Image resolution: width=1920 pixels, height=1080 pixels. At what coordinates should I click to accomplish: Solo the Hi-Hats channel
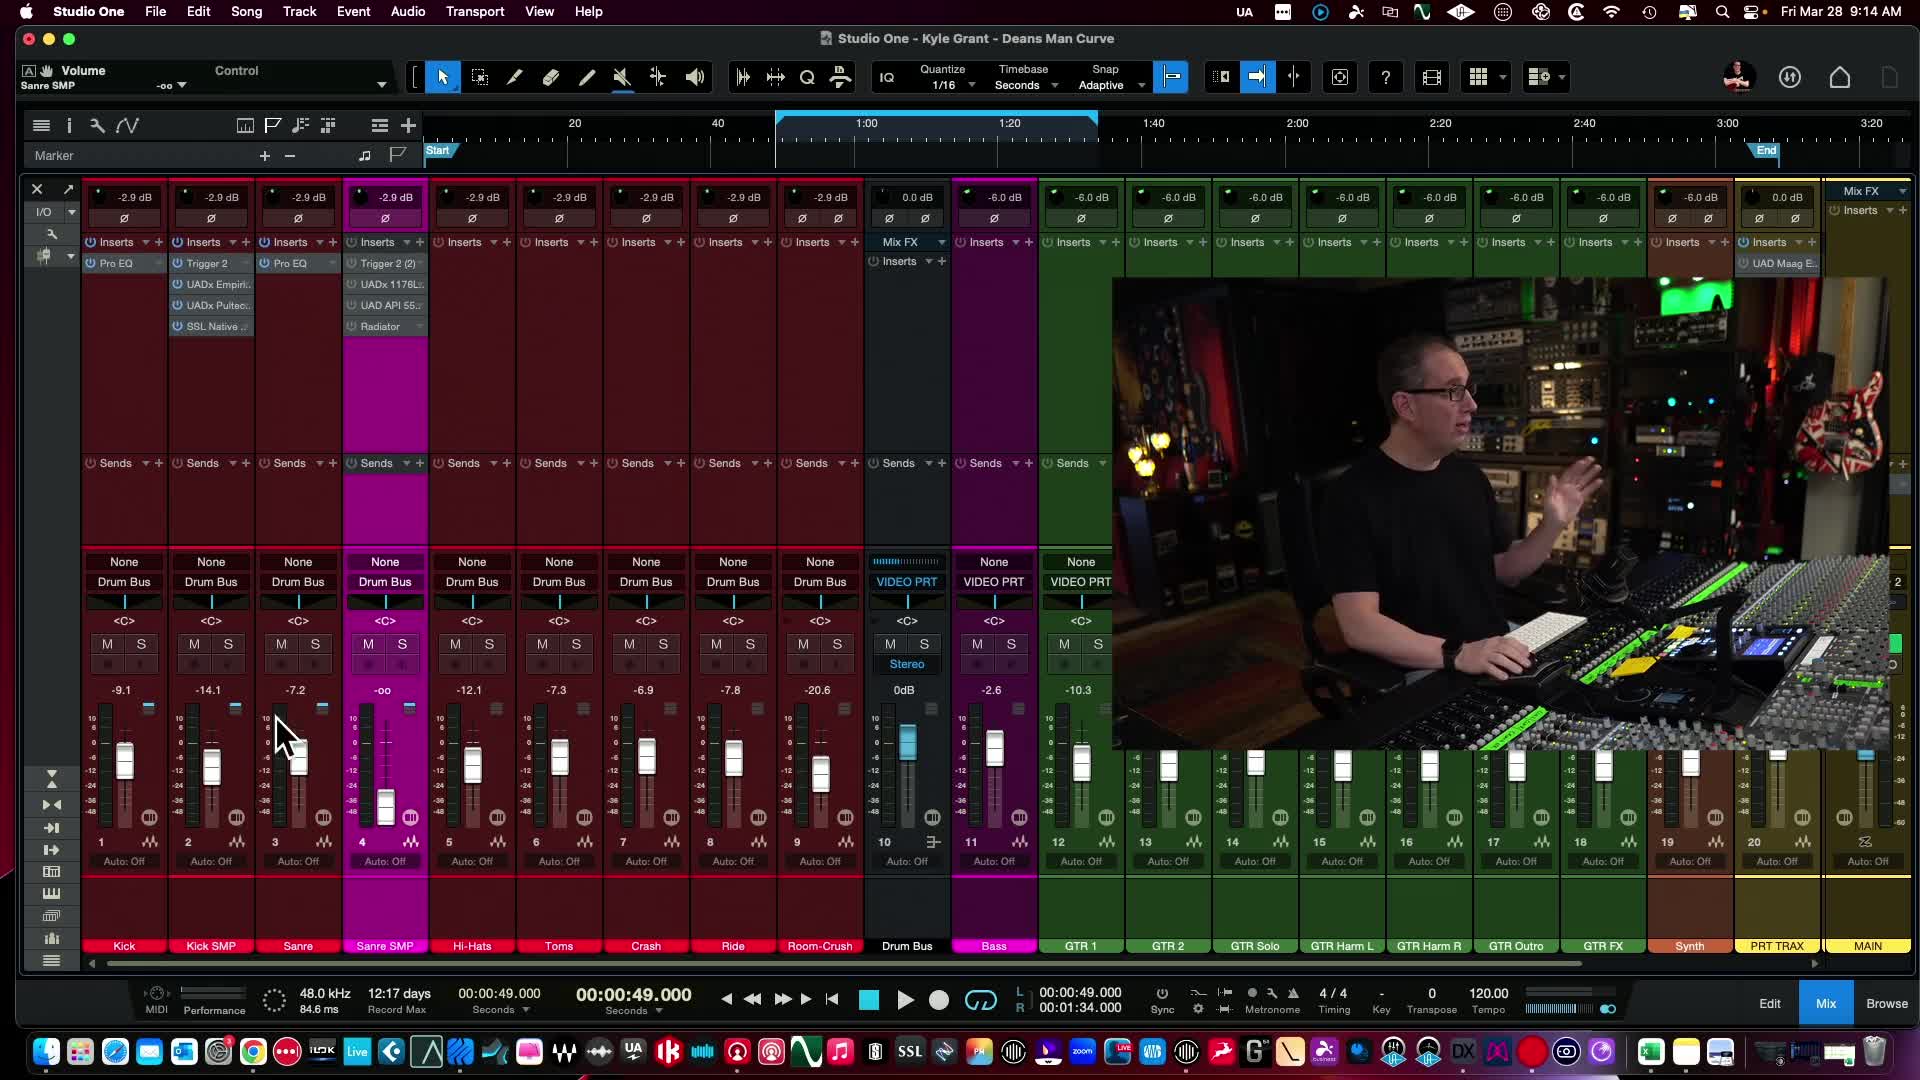pyautogui.click(x=489, y=644)
